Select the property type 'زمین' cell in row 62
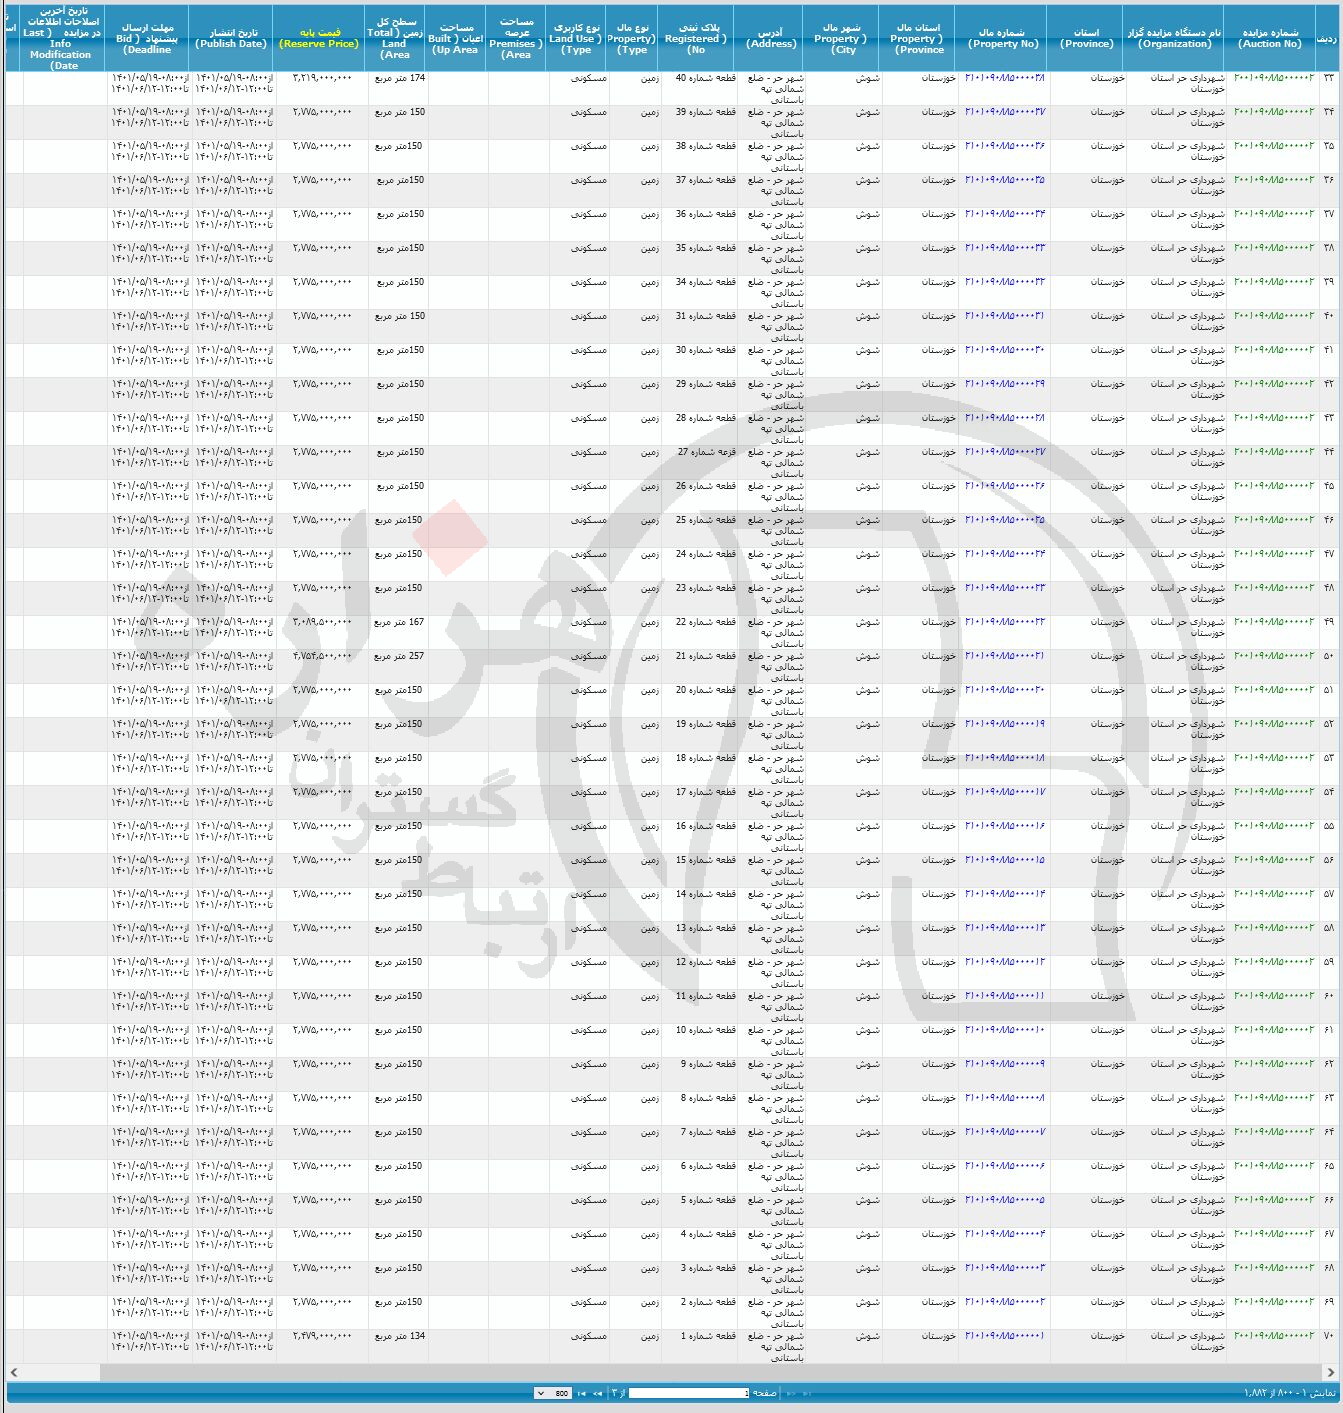Image resolution: width=1343 pixels, height=1413 pixels. tap(633, 1075)
